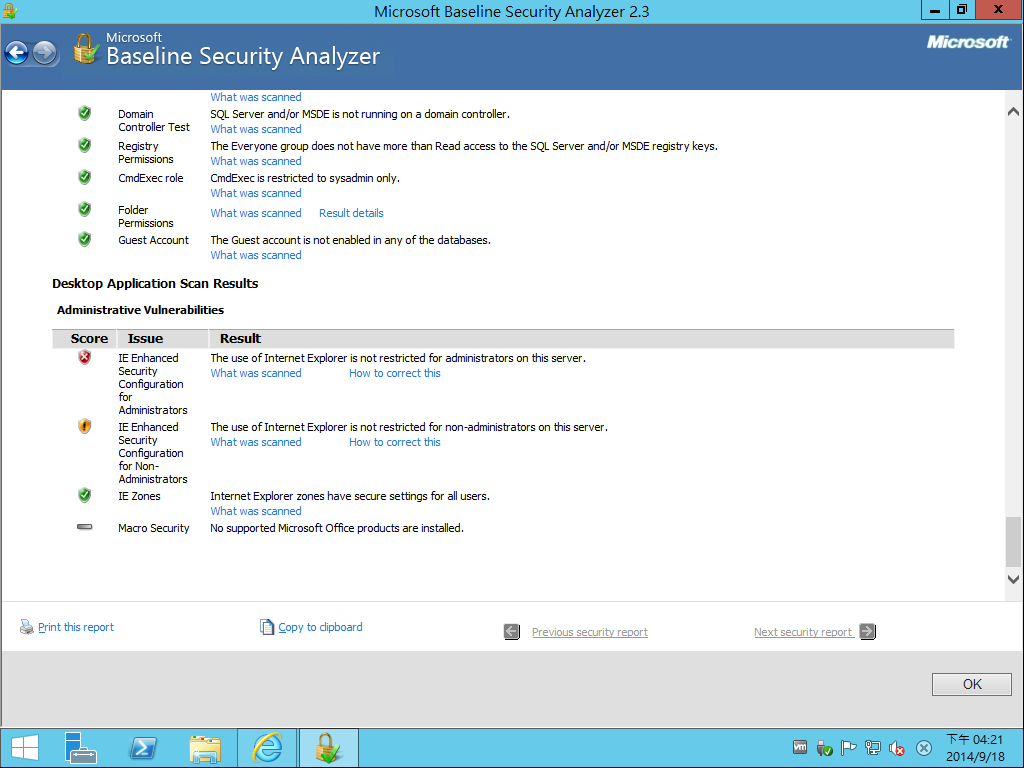Click green shield icon for Folder Permissions
1024x768 pixels.
click(x=84, y=209)
